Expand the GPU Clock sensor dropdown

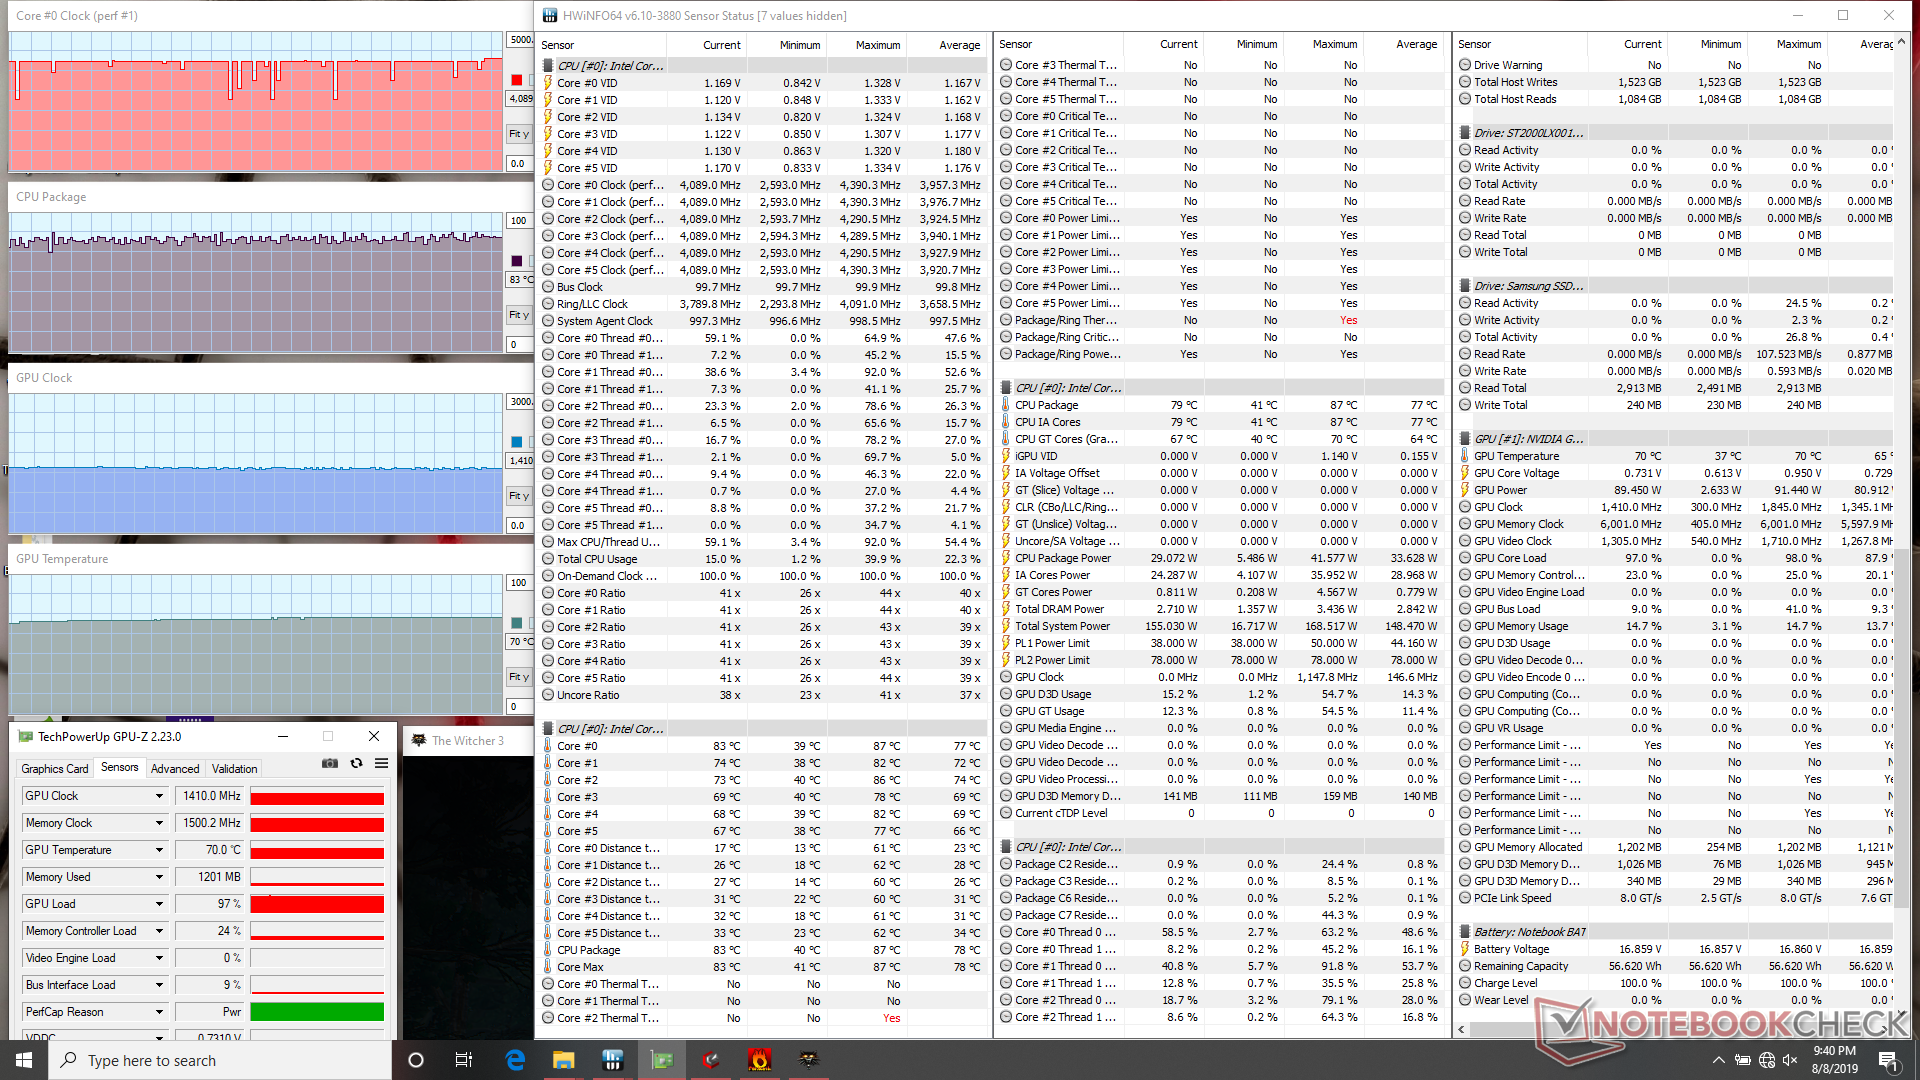[159, 796]
